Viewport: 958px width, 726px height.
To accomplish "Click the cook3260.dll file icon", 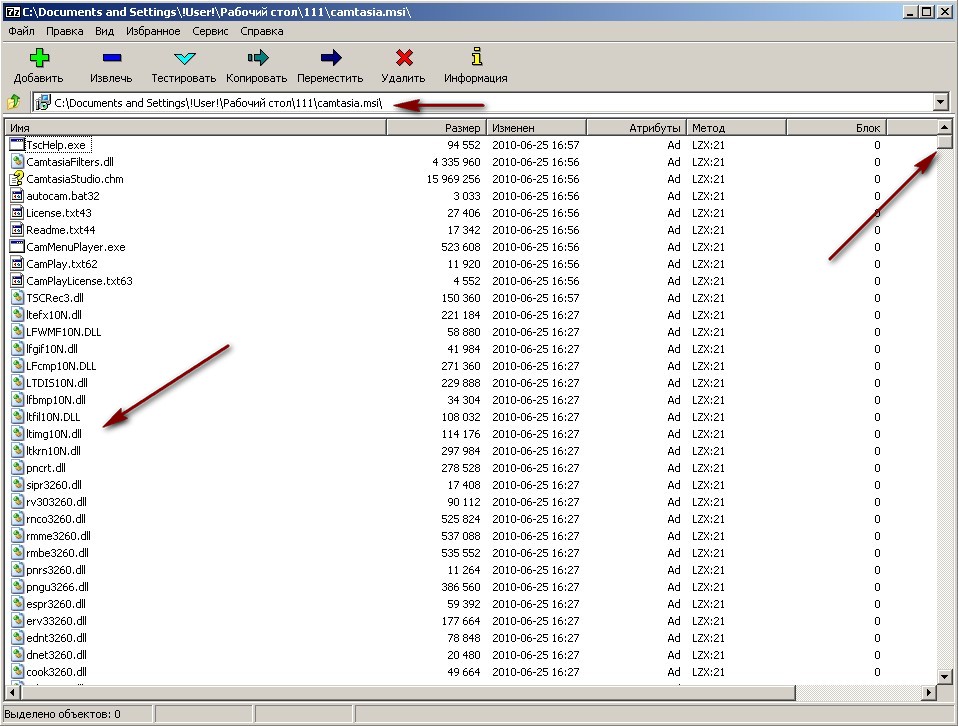I will point(17,672).
